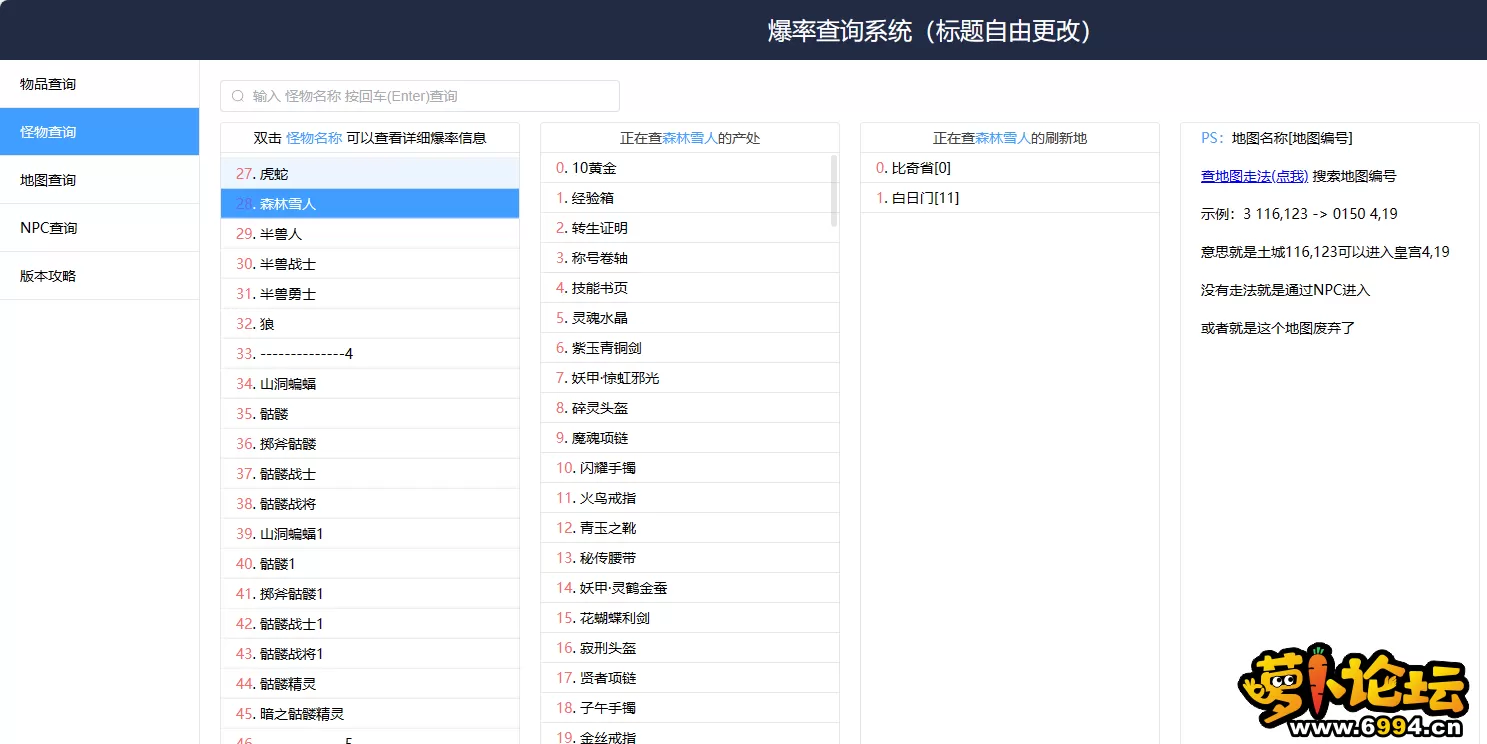The image size is (1487, 744).
Task: Click drop item 9. 魔魂项链
Action: point(690,438)
